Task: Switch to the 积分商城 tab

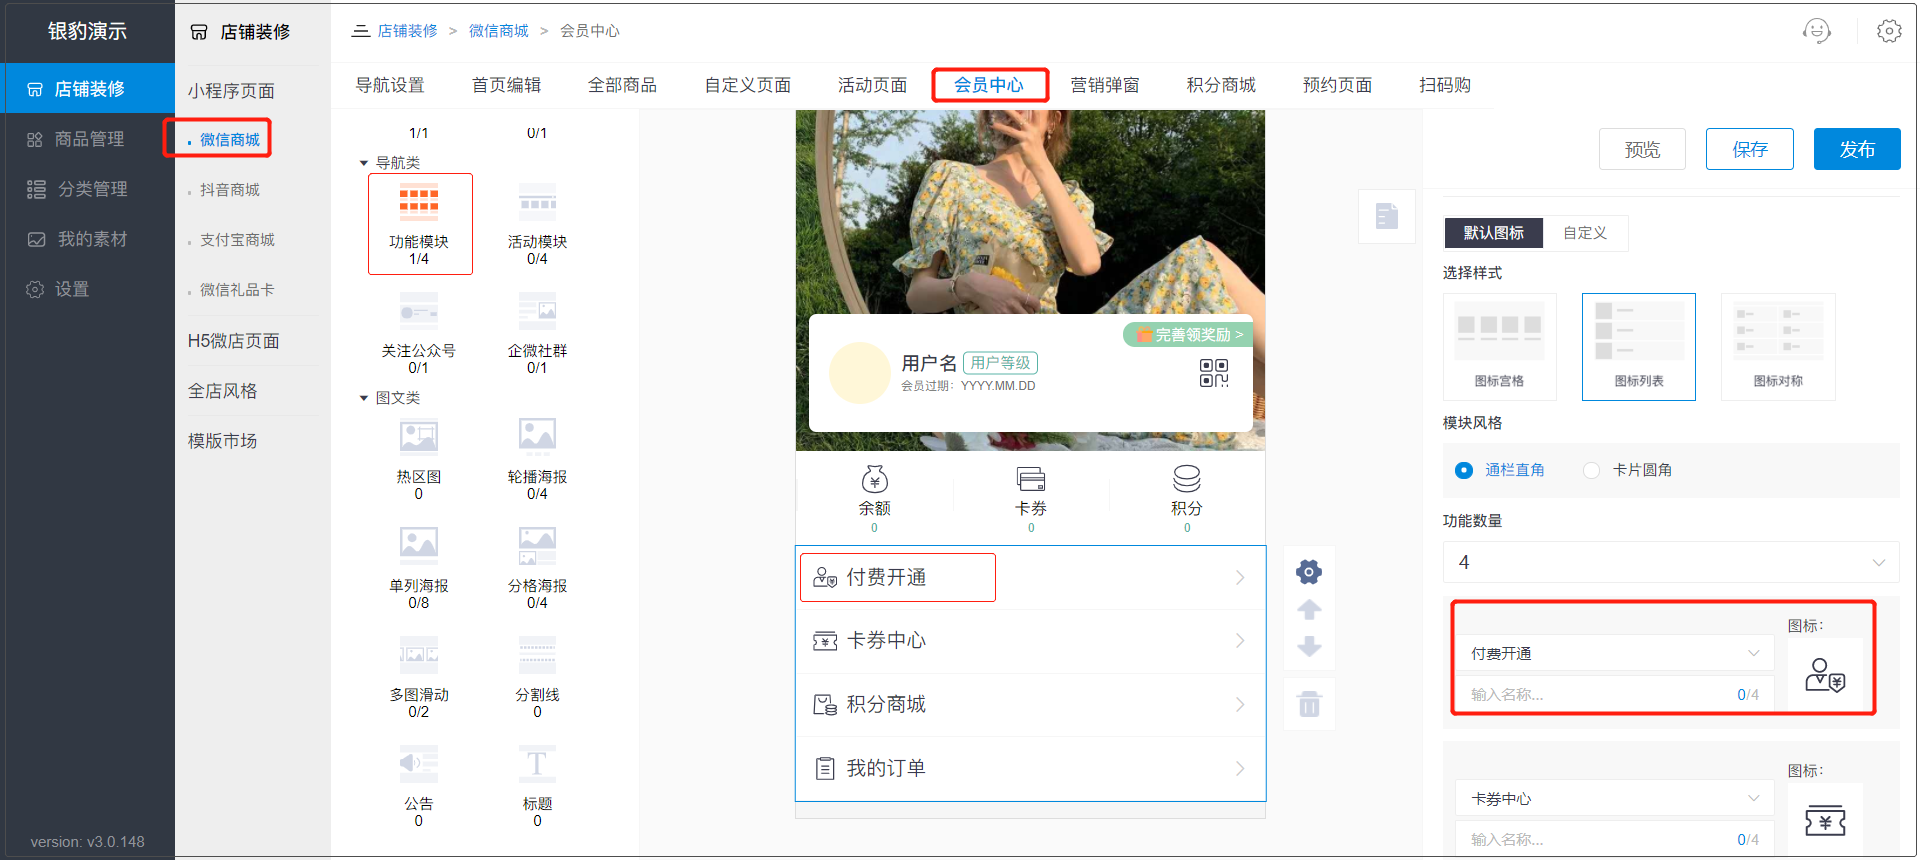Action: (1220, 85)
